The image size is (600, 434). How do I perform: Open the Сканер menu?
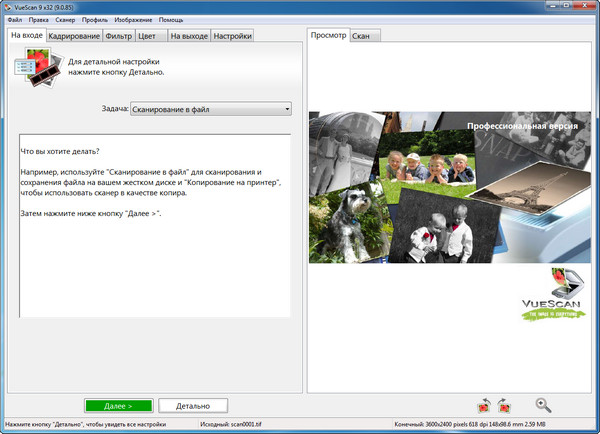(x=65, y=20)
